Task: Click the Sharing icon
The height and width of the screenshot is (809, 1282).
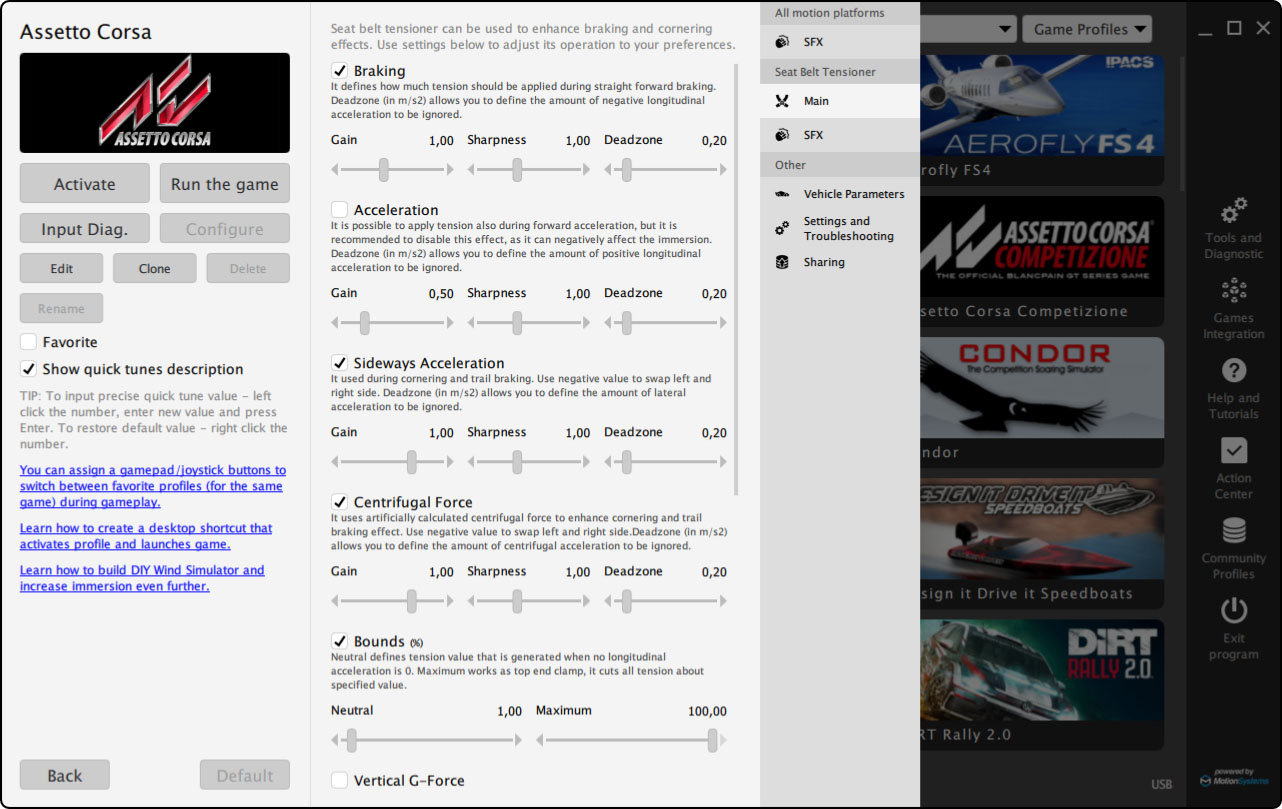Action: (x=782, y=262)
